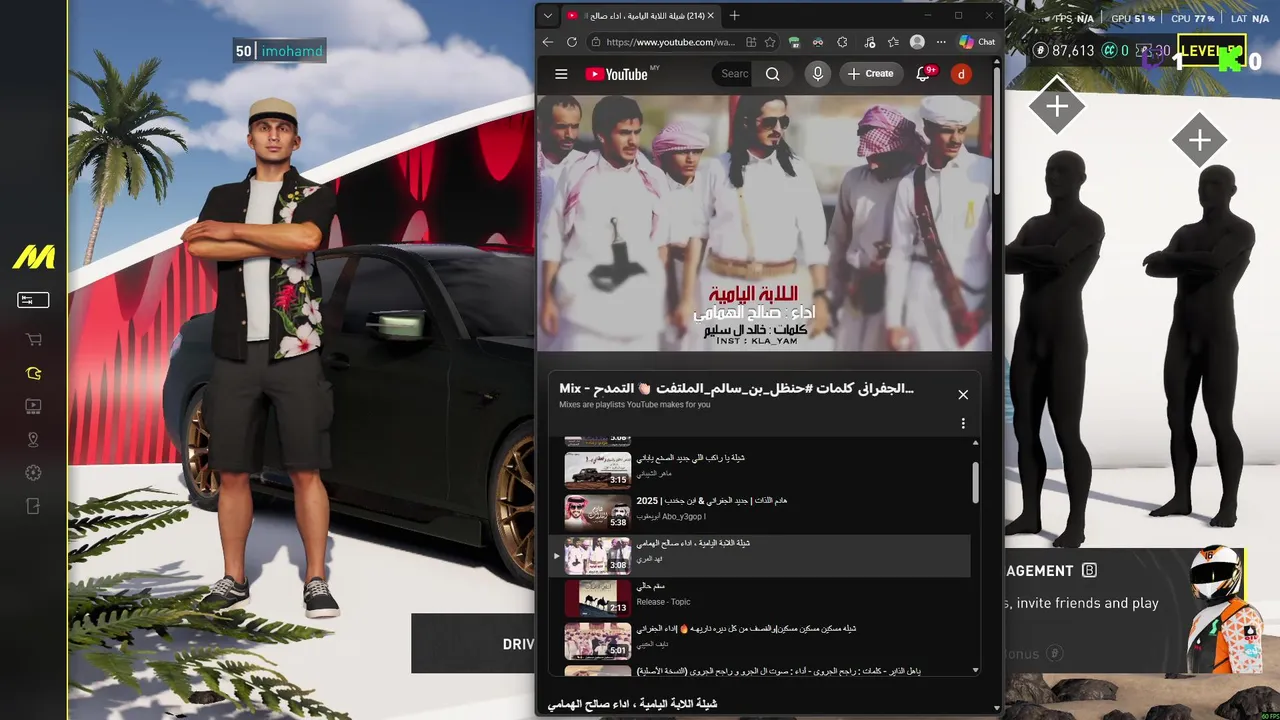Add a crew member with the first plus icon
This screenshot has height=720, width=1280.
[1057, 106]
